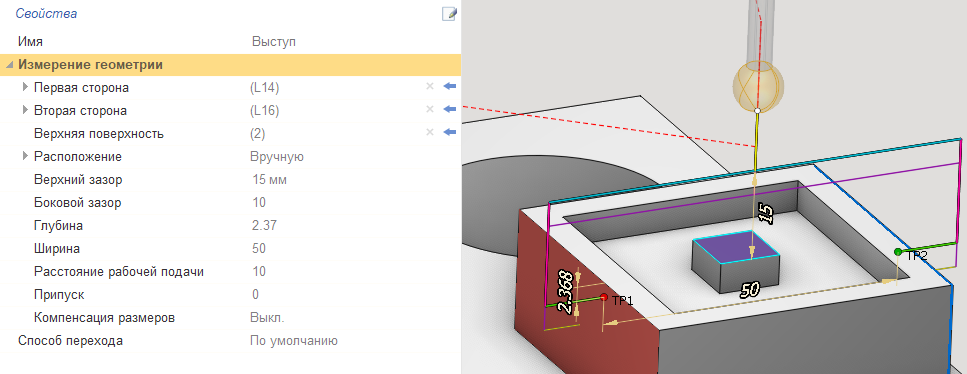Edit the Верхний зазор value 15 мм
967x374 pixels.
pos(270,180)
